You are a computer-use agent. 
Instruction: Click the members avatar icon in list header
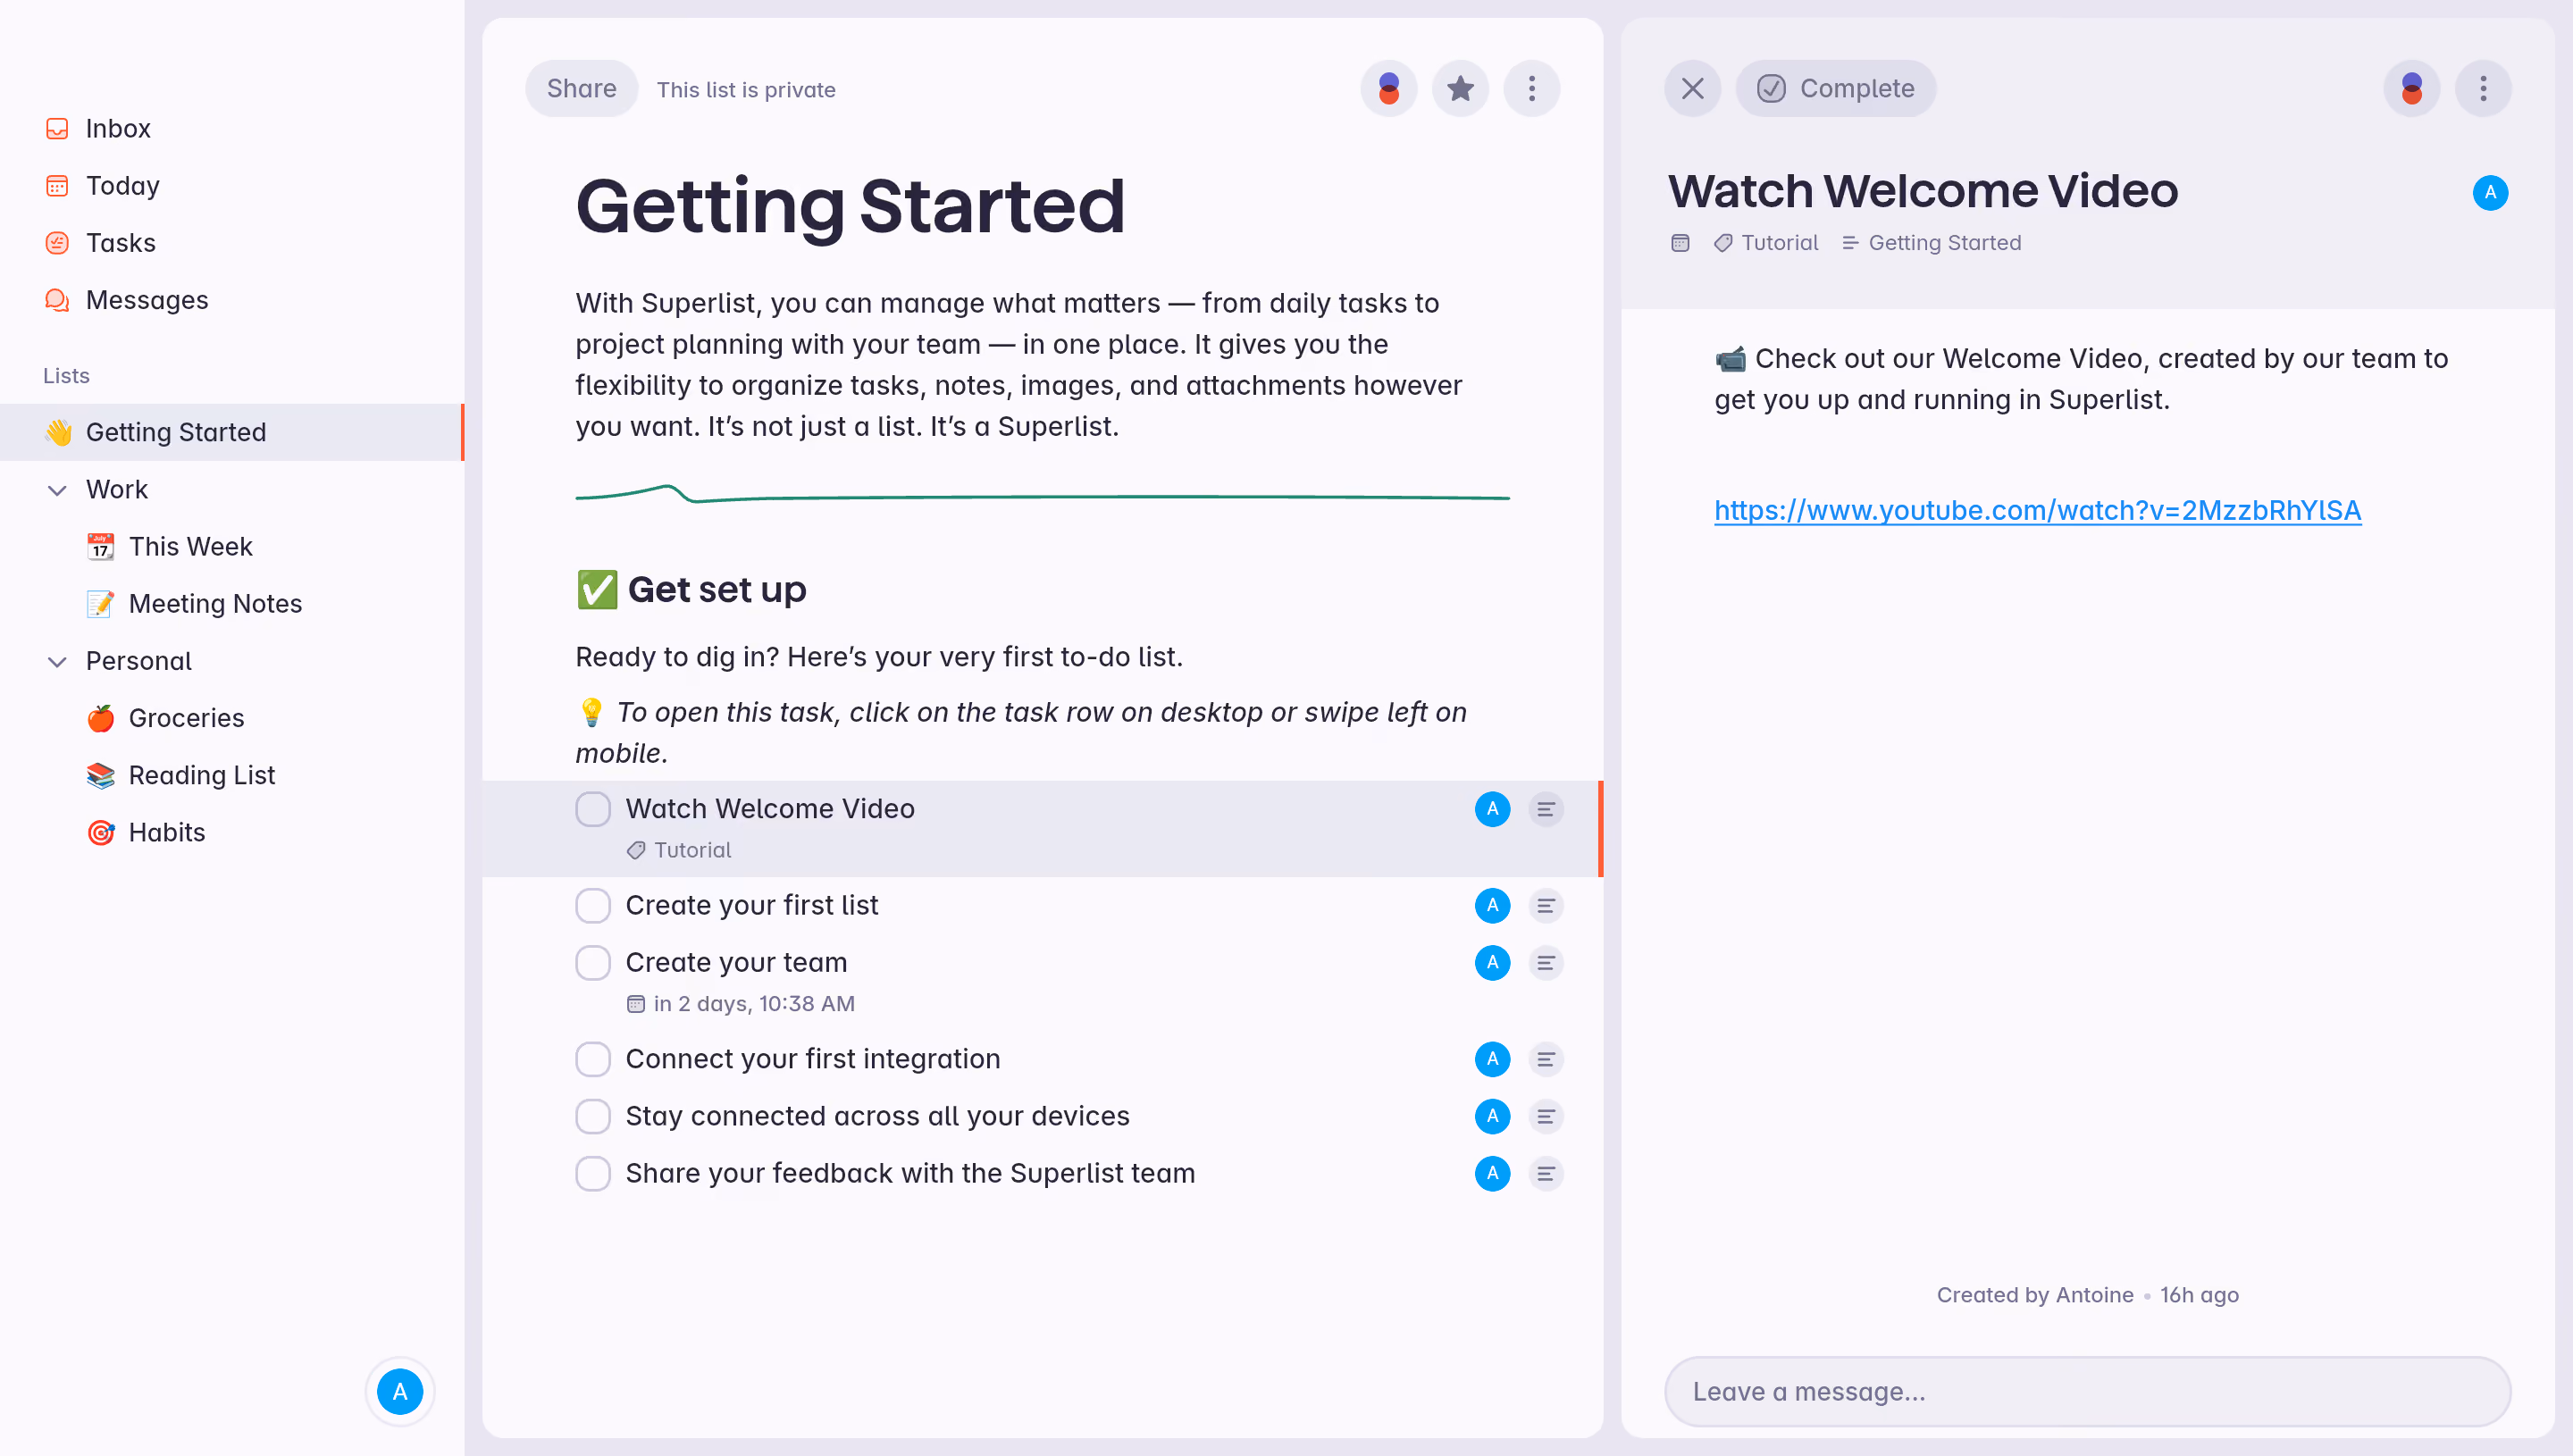point(1388,89)
